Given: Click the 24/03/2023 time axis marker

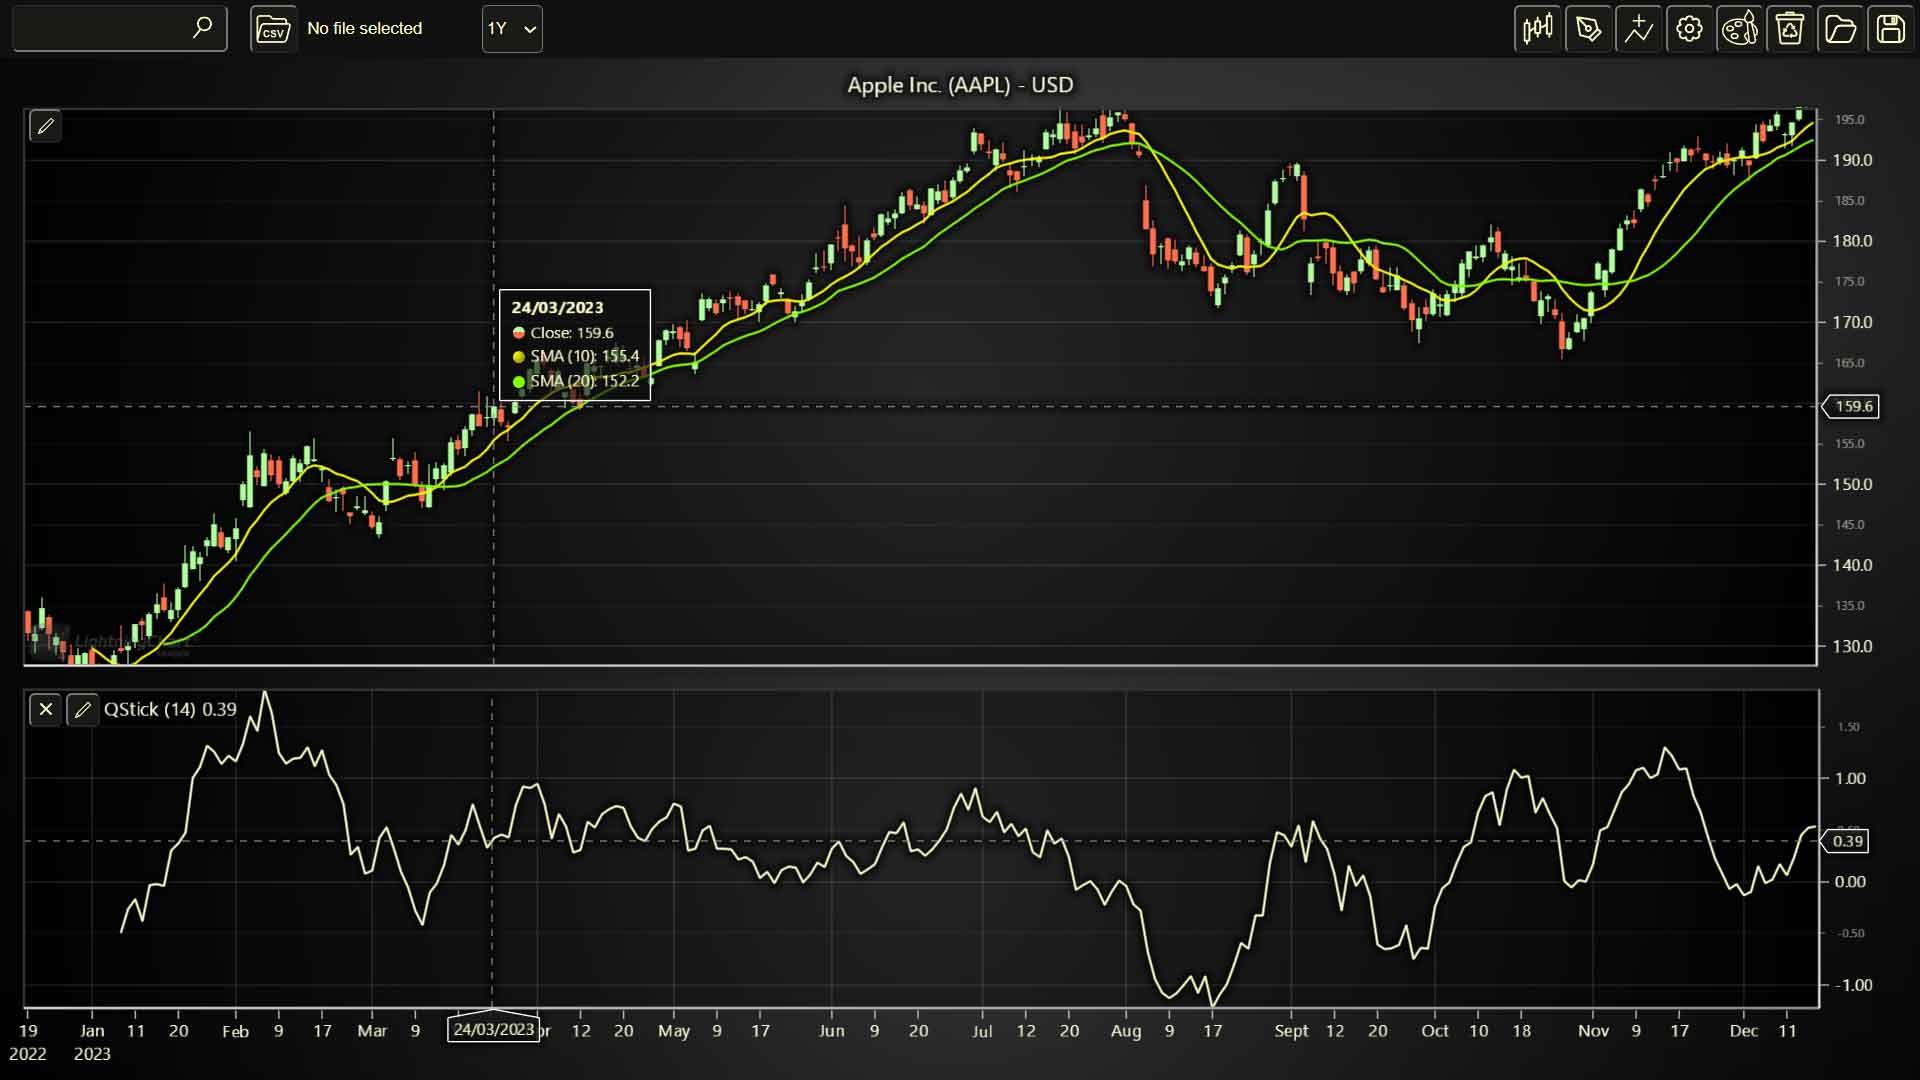Looking at the screenshot, I should 493,1030.
